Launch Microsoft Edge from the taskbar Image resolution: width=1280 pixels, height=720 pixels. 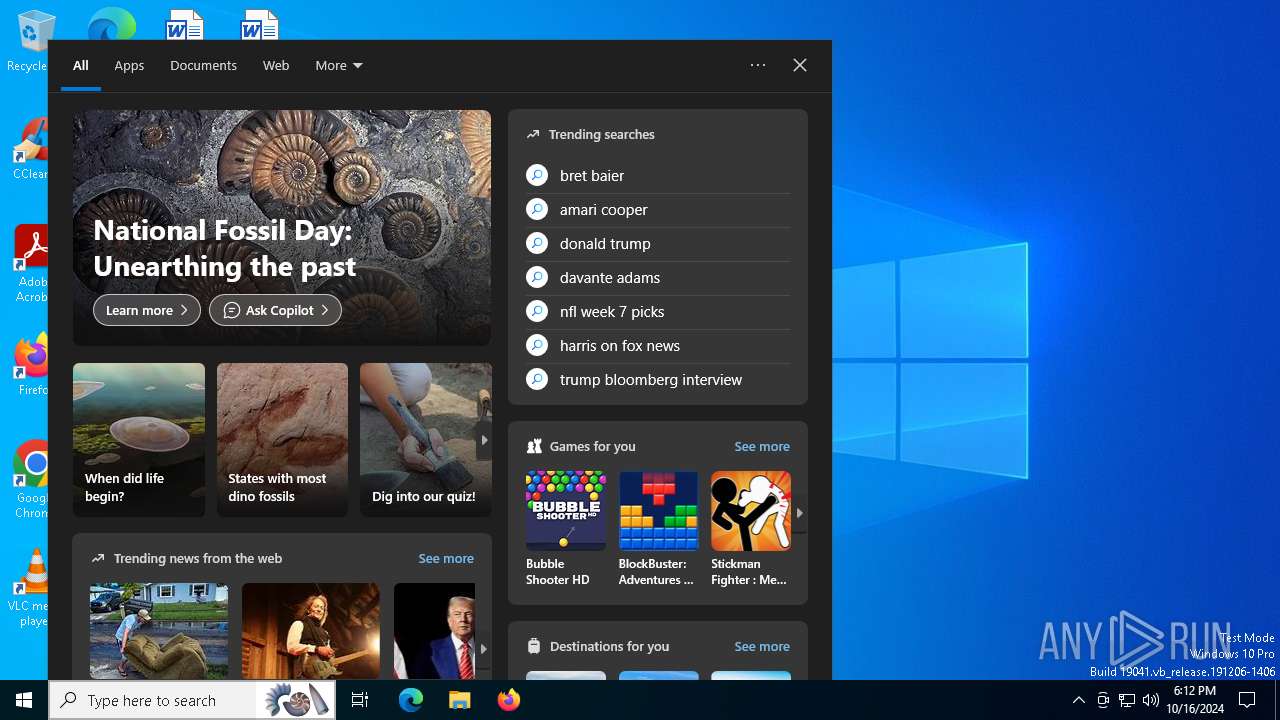coord(411,700)
